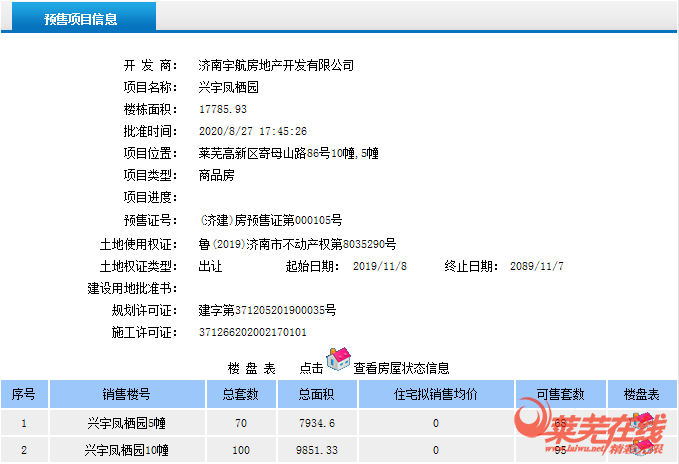Click total area cell 7934.6
The width and height of the screenshot is (679, 464).
click(x=317, y=423)
